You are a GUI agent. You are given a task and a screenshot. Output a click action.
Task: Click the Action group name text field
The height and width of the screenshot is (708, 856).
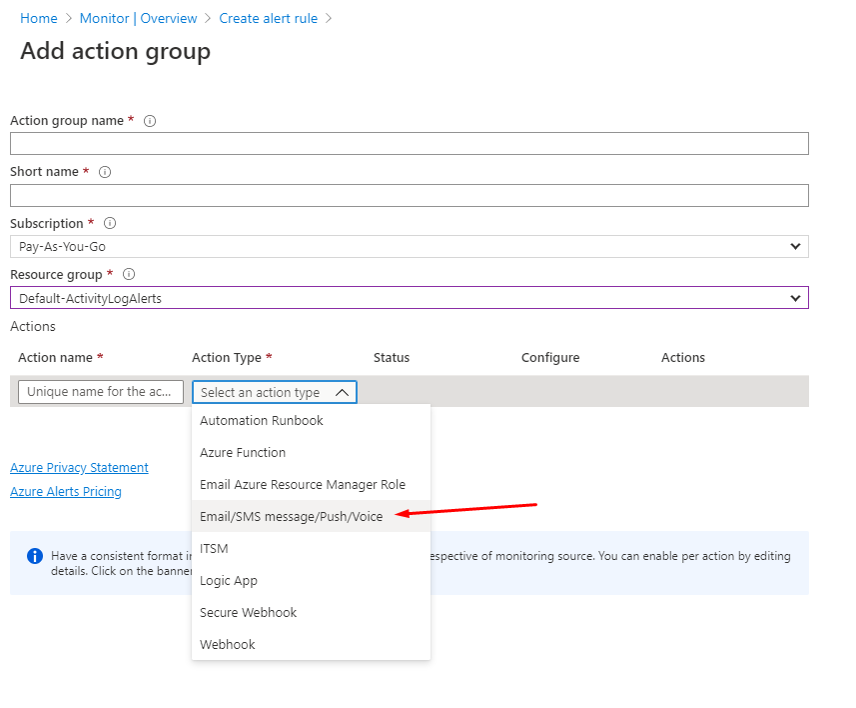[409, 144]
